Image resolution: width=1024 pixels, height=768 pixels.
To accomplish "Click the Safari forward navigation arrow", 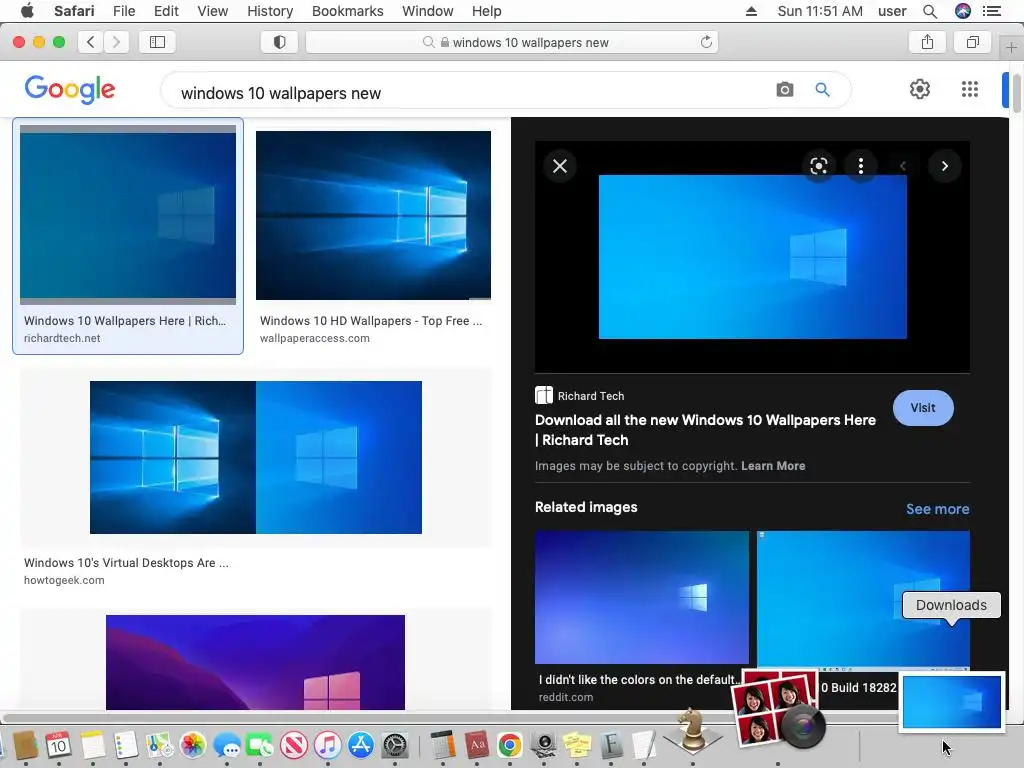I will point(116,42).
